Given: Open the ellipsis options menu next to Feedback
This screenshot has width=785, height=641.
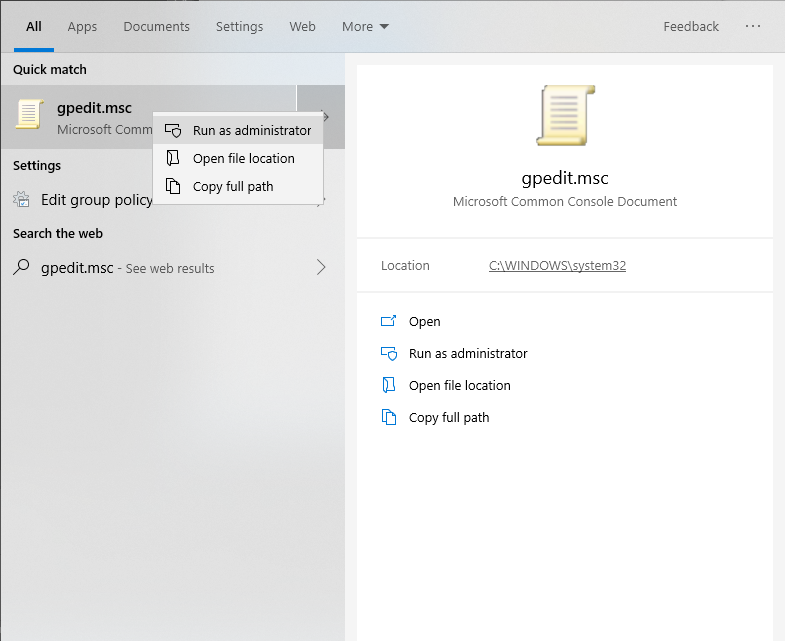Looking at the screenshot, I should click(x=755, y=27).
